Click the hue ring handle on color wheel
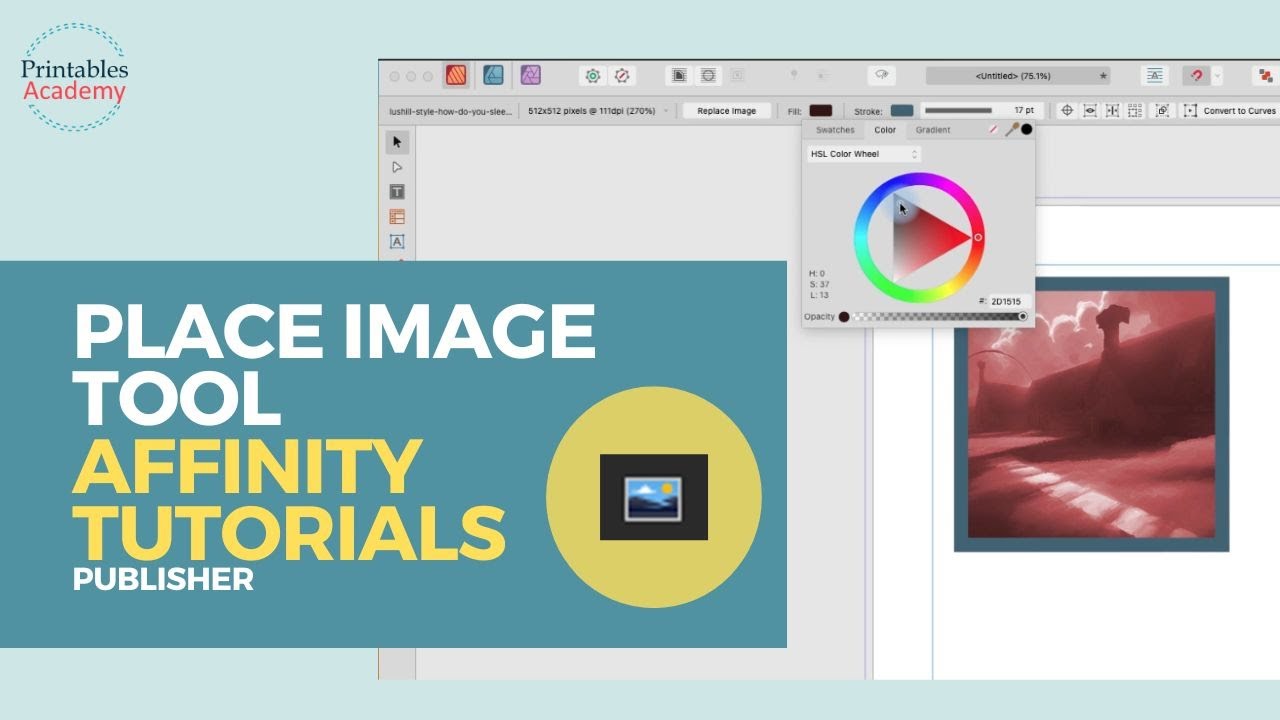 [x=978, y=238]
